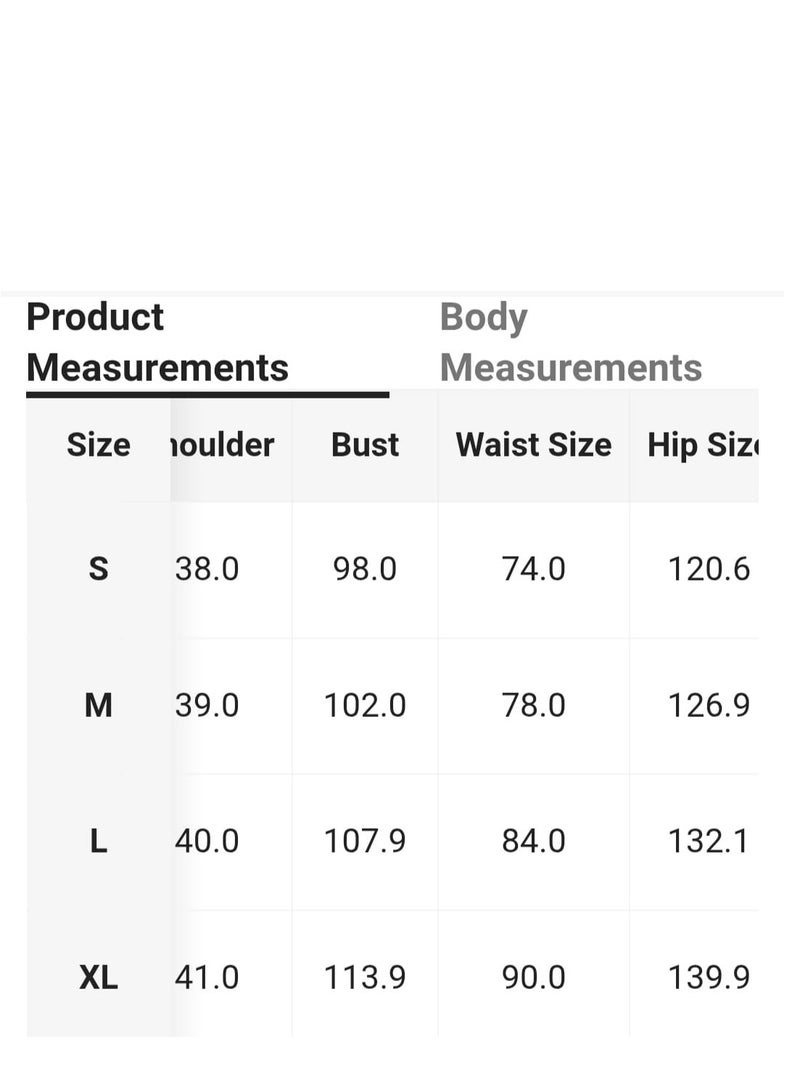This screenshot has height=1092, width=800.
Task: Switch to Body Measurements tab
Action: point(571,342)
